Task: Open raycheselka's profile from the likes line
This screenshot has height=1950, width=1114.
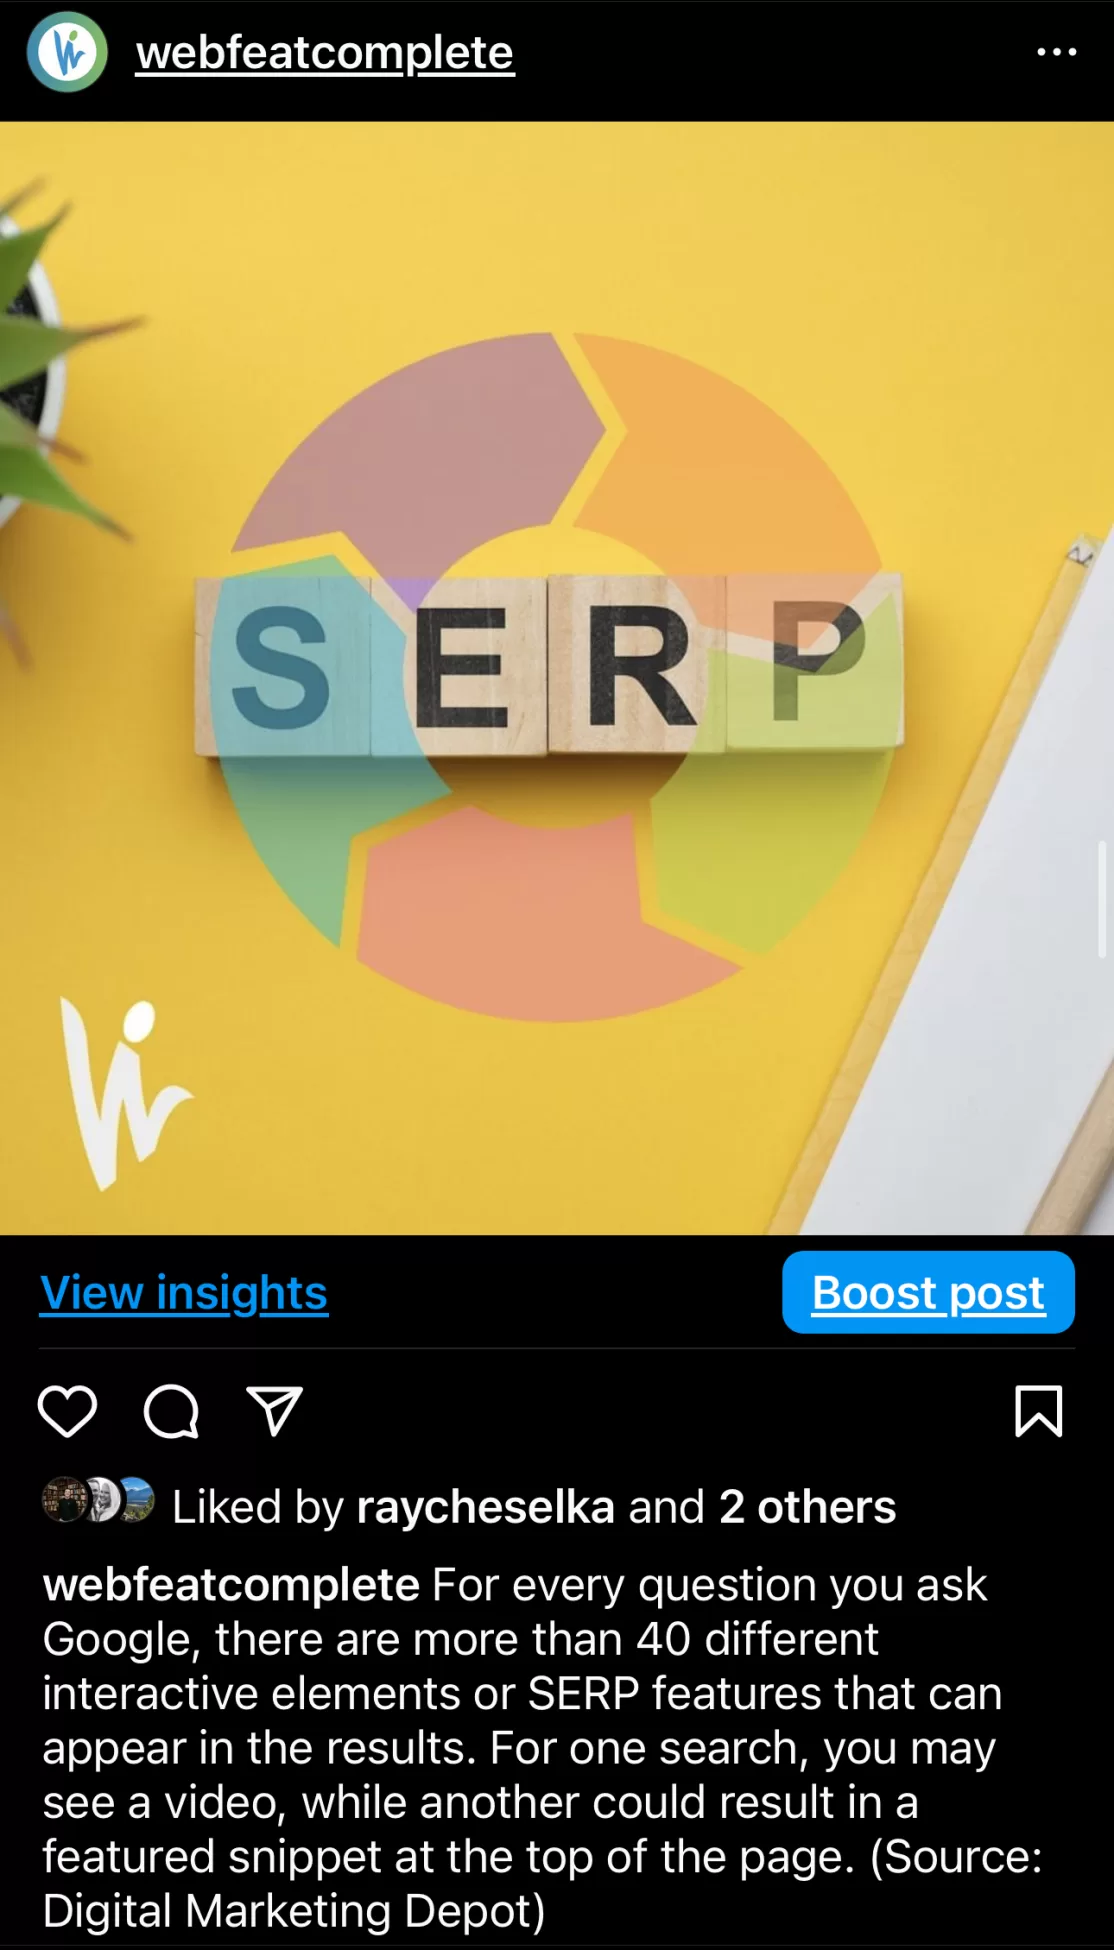Action: pyautogui.click(x=485, y=1507)
